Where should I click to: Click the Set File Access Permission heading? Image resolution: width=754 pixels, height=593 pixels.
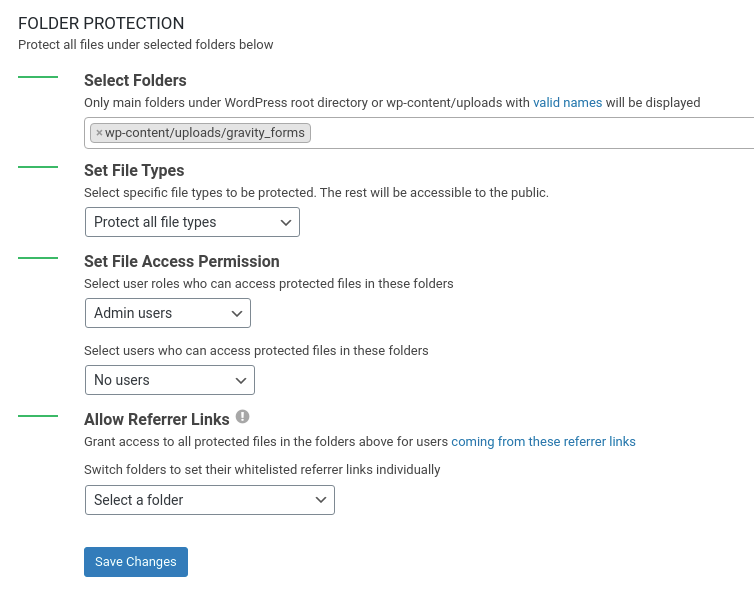click(182, 261)
